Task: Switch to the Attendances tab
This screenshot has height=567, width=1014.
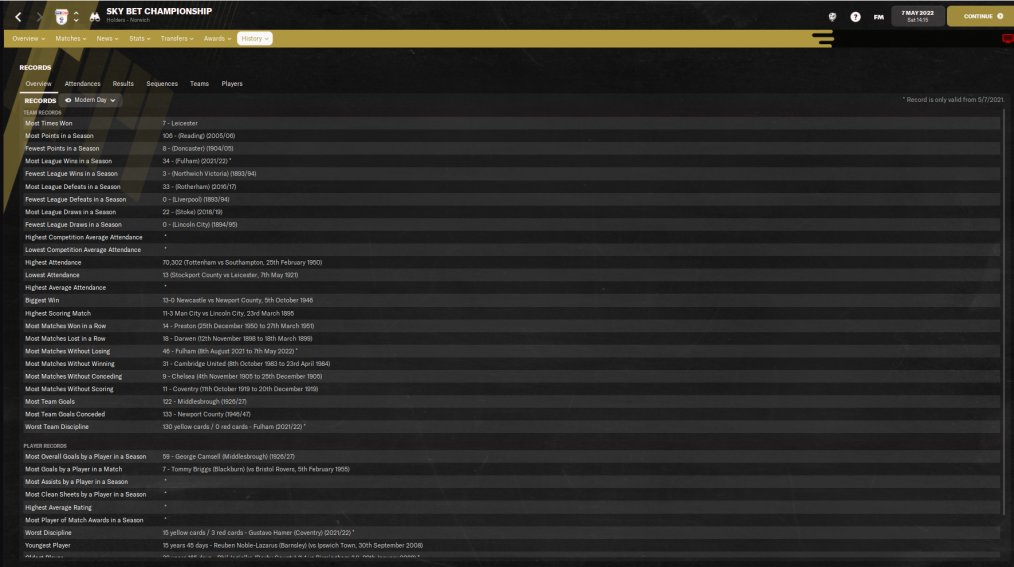Action: [x=82, y=84]
